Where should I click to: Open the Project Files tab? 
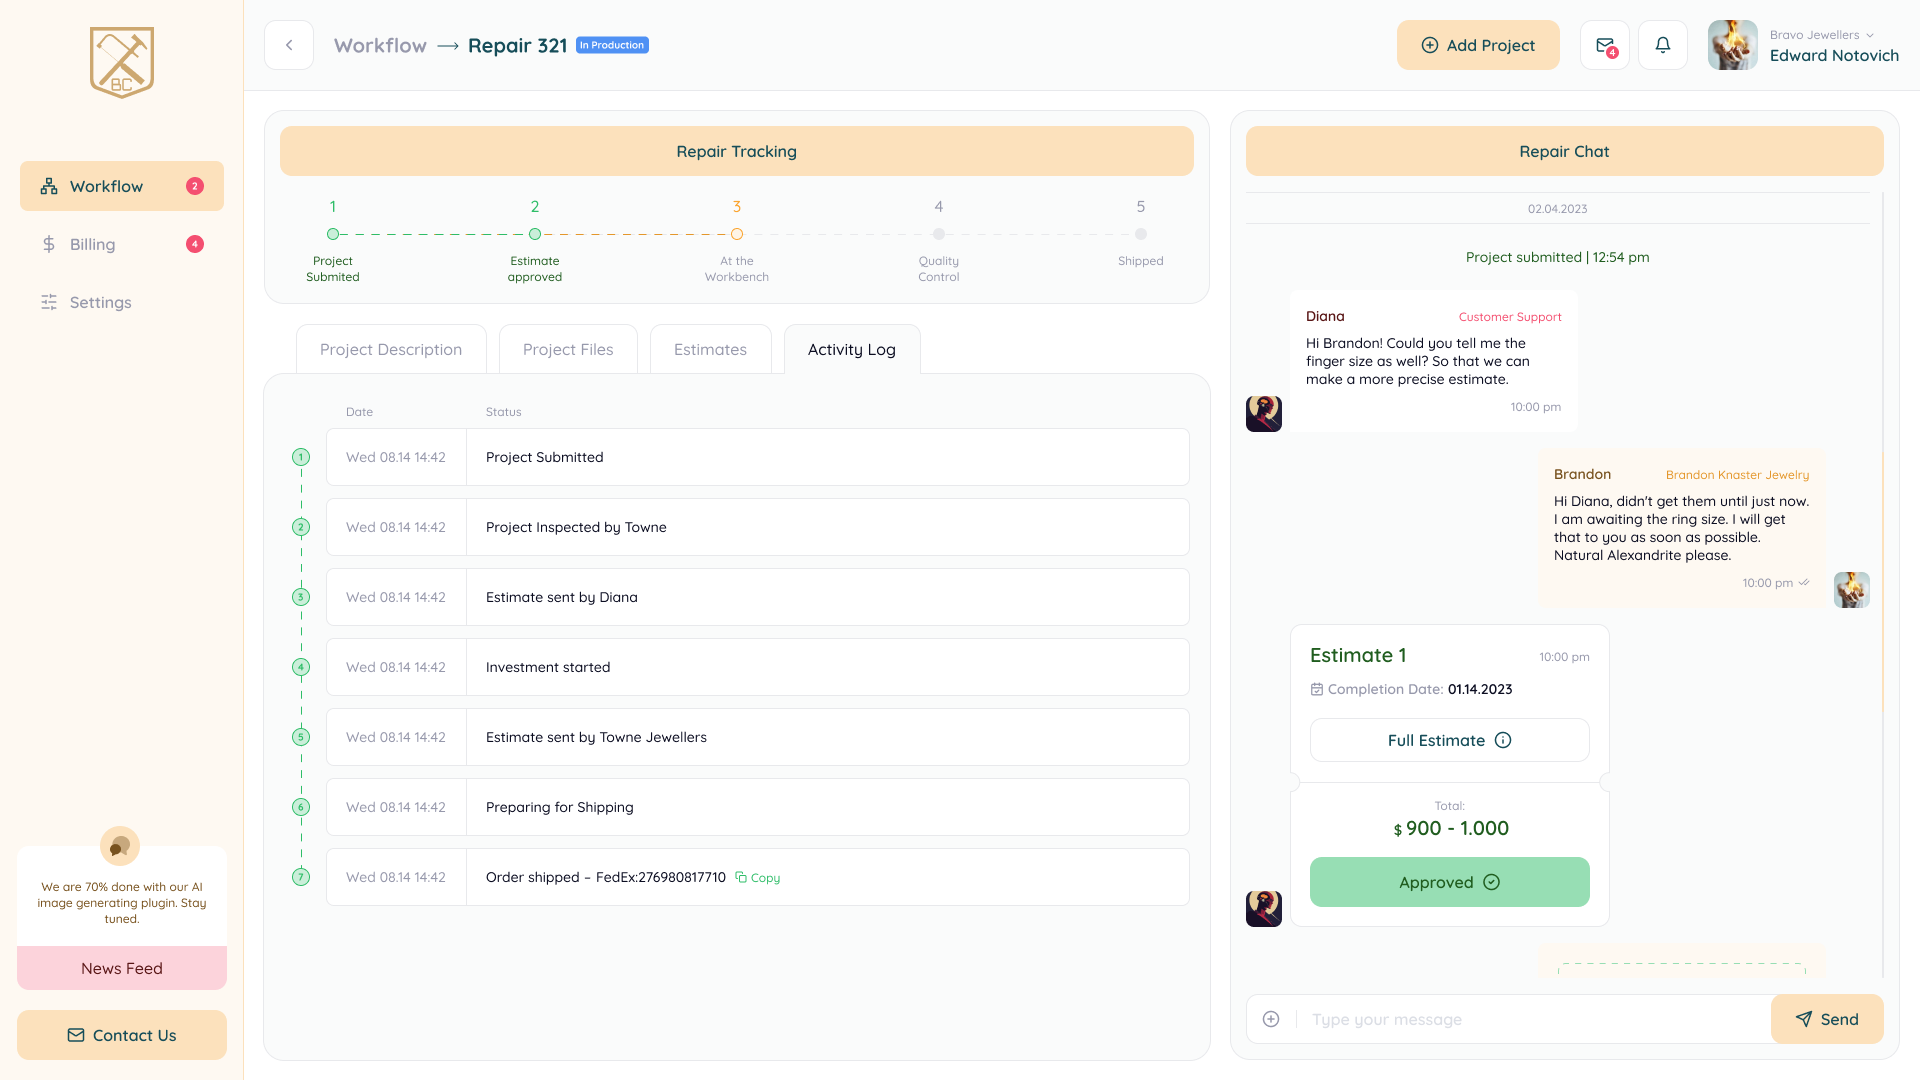pyautogui.click(x=568, y=349)
